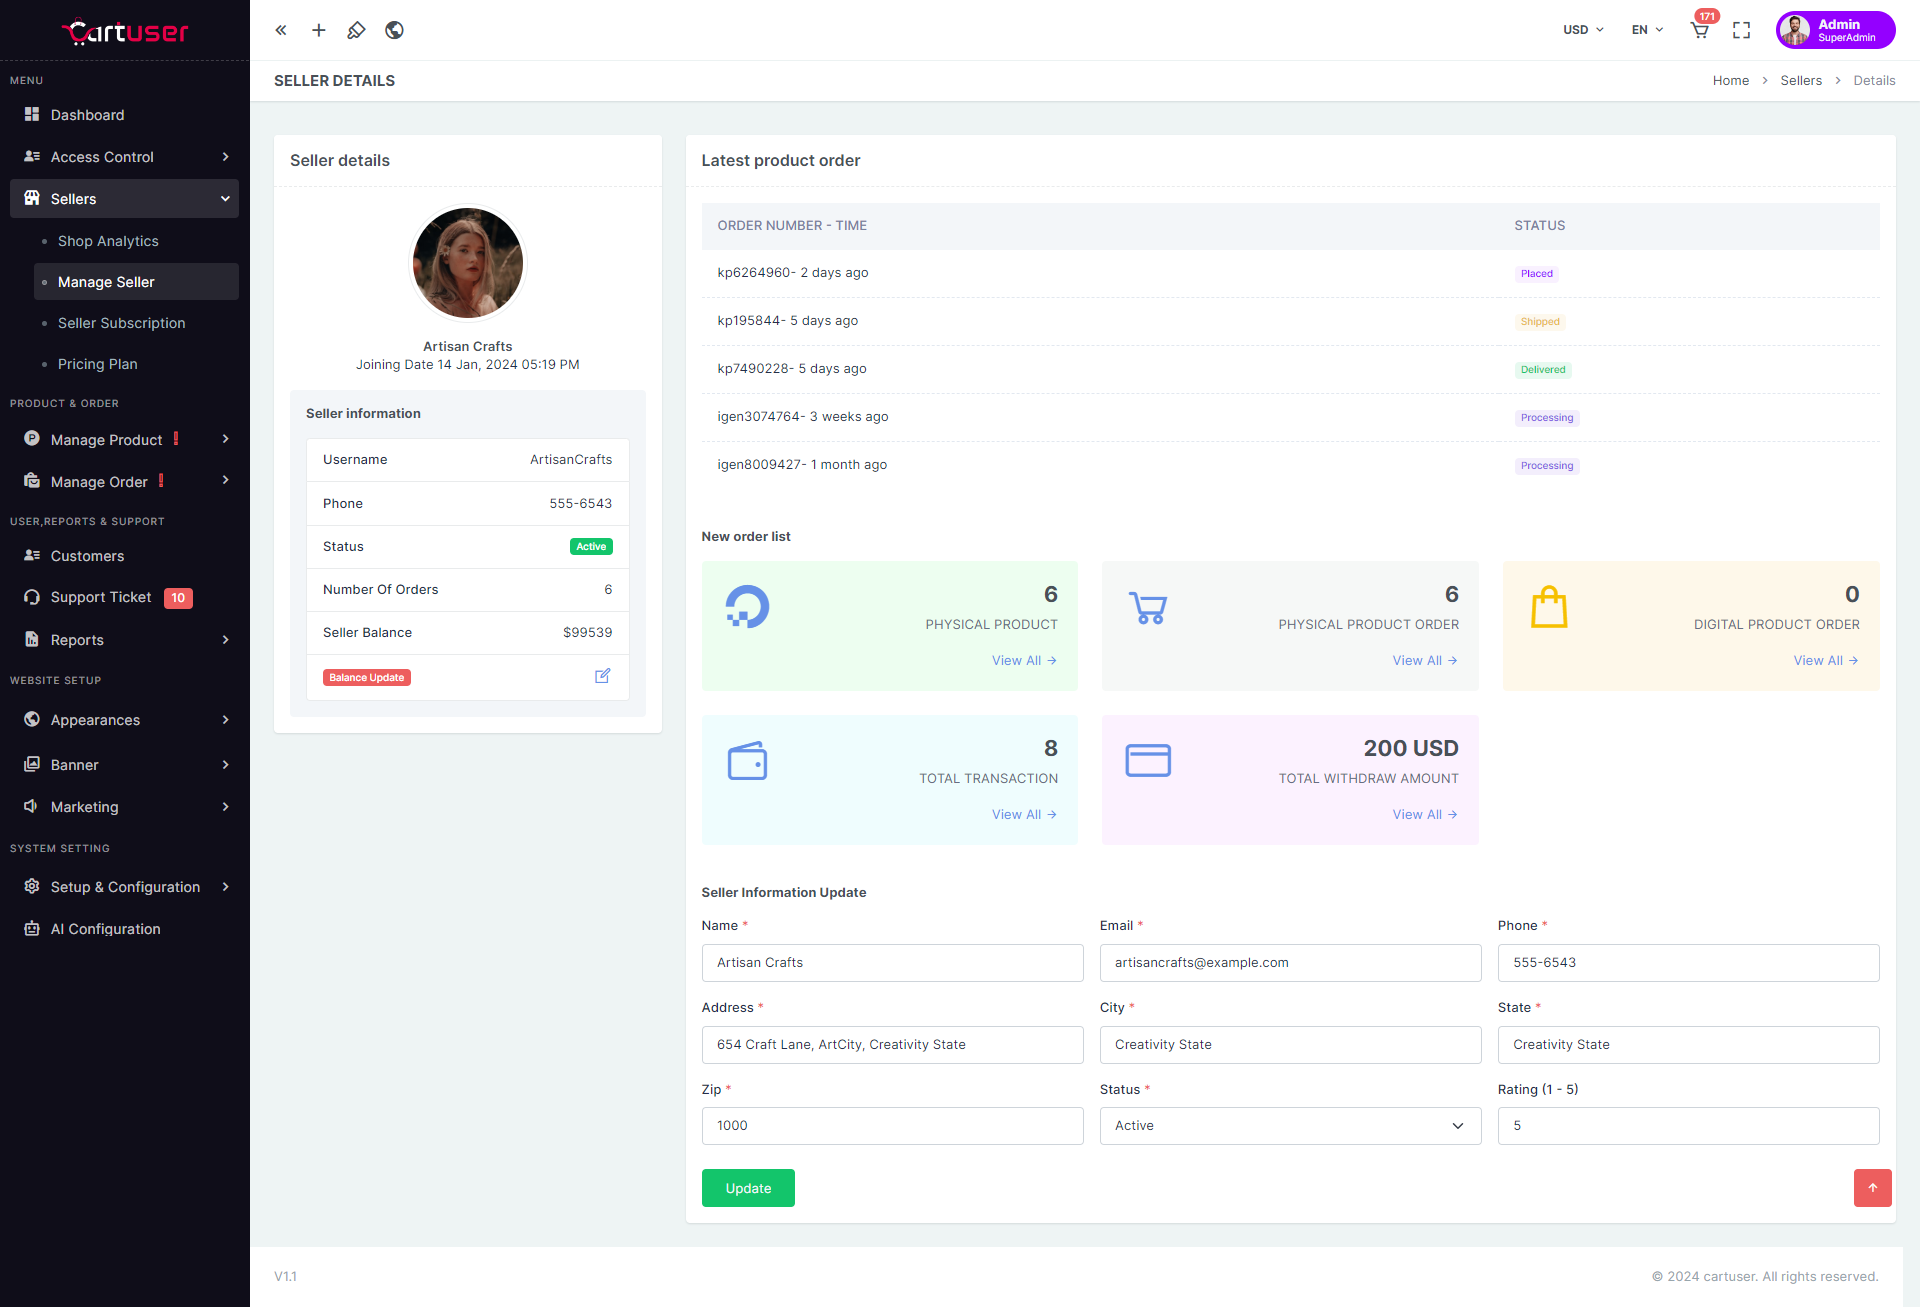
Task: Open the shopping cart notifications icon
Action: [1700, 30]
